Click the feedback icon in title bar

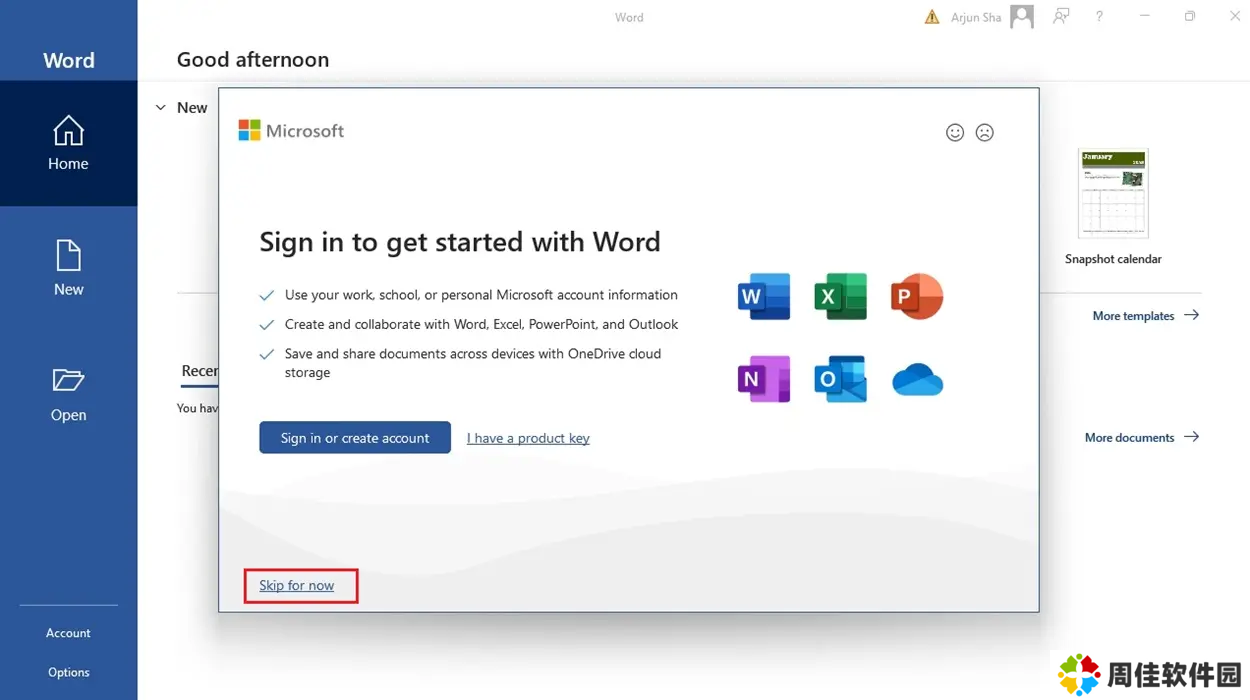click(1061, 16)
